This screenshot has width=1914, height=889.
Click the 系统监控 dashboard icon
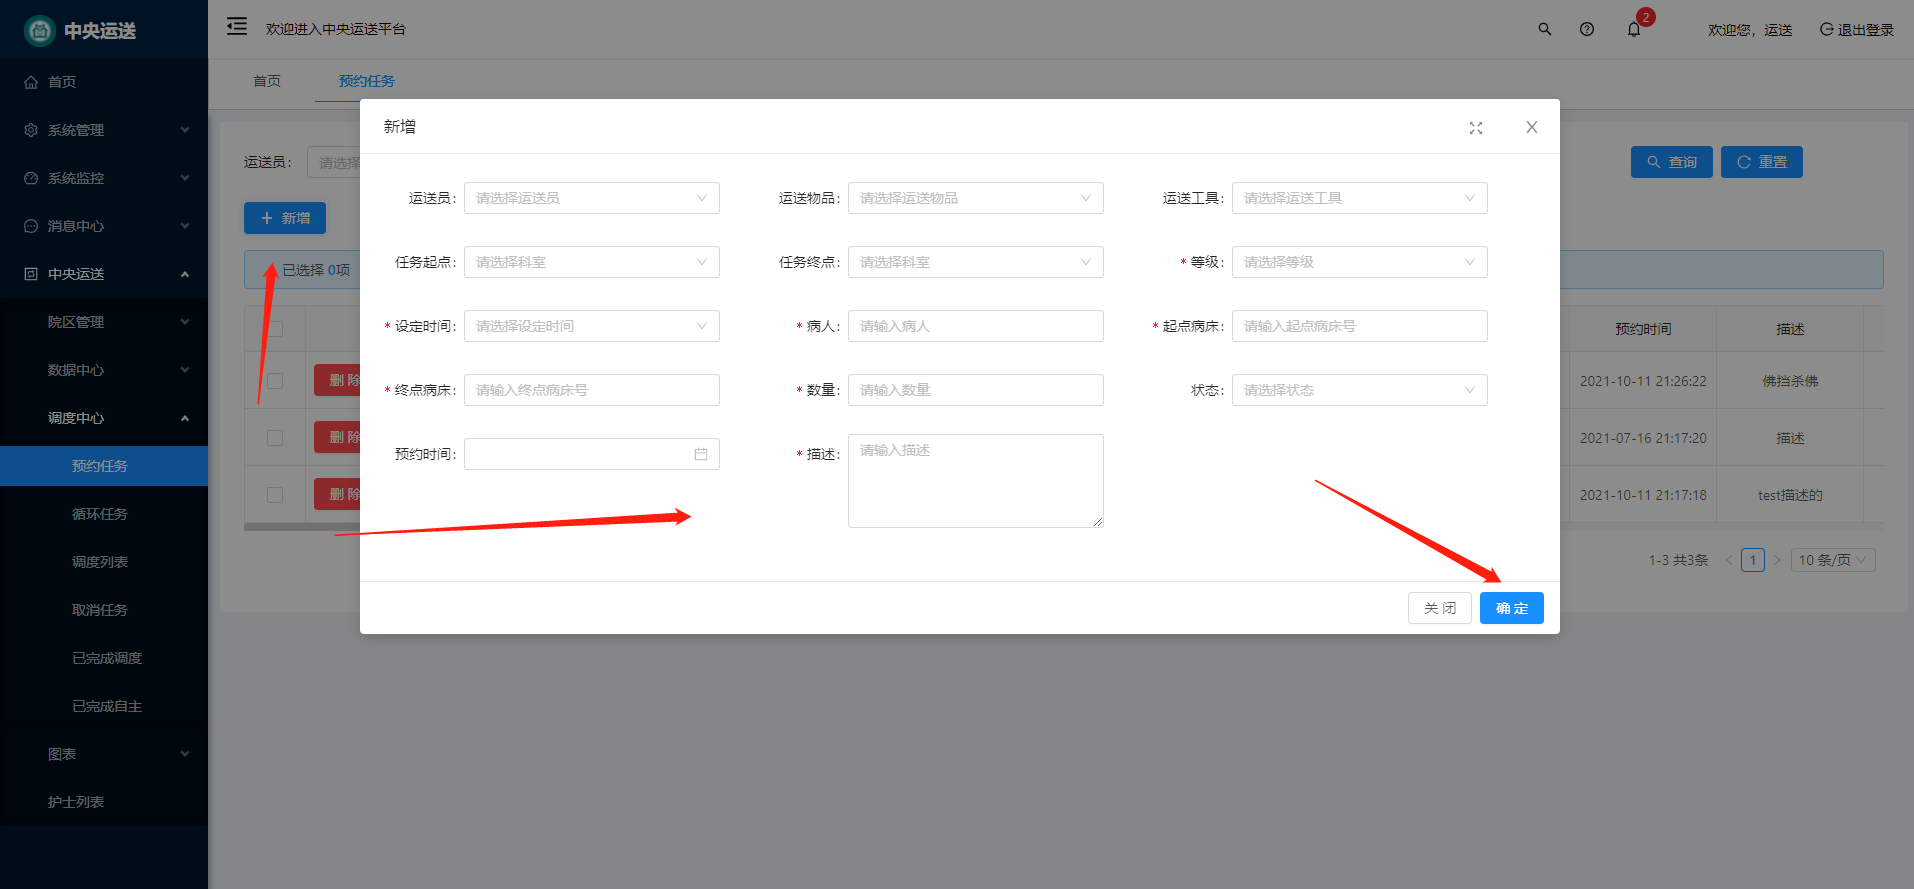[31, 178]
